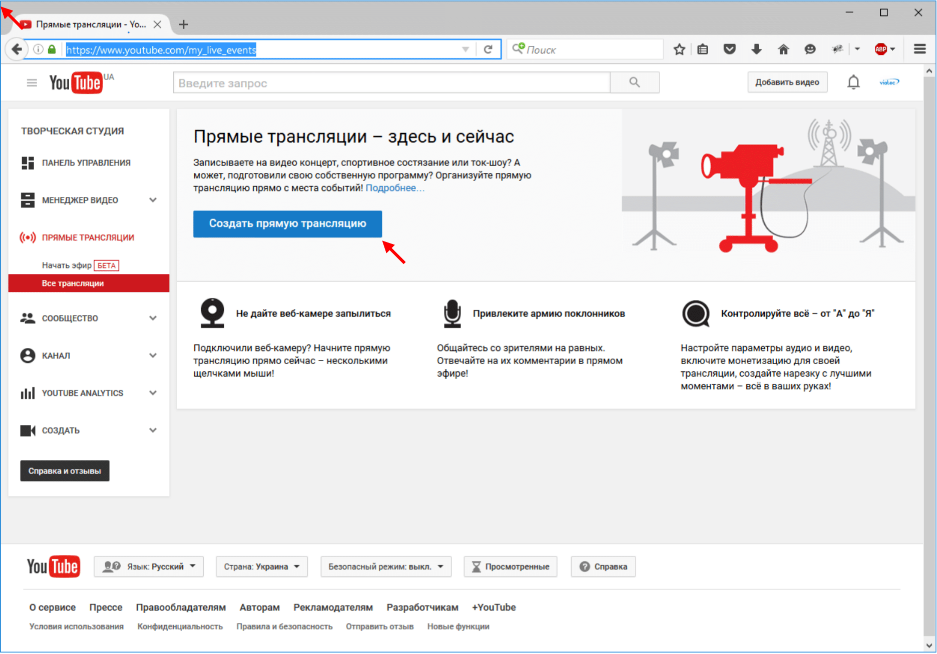937x654 pixels.
Task: Go to YouTube home via header logo
Action: click(76, 82)
